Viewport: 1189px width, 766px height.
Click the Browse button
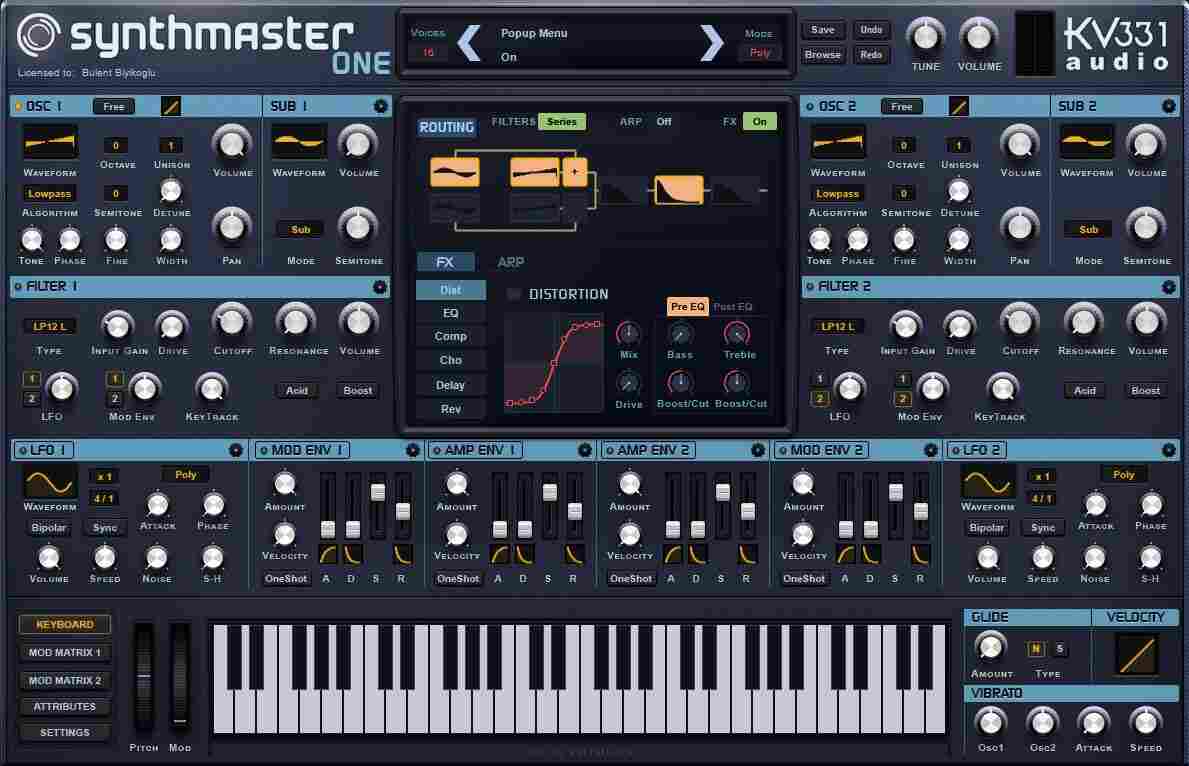[x=822, y=55]
